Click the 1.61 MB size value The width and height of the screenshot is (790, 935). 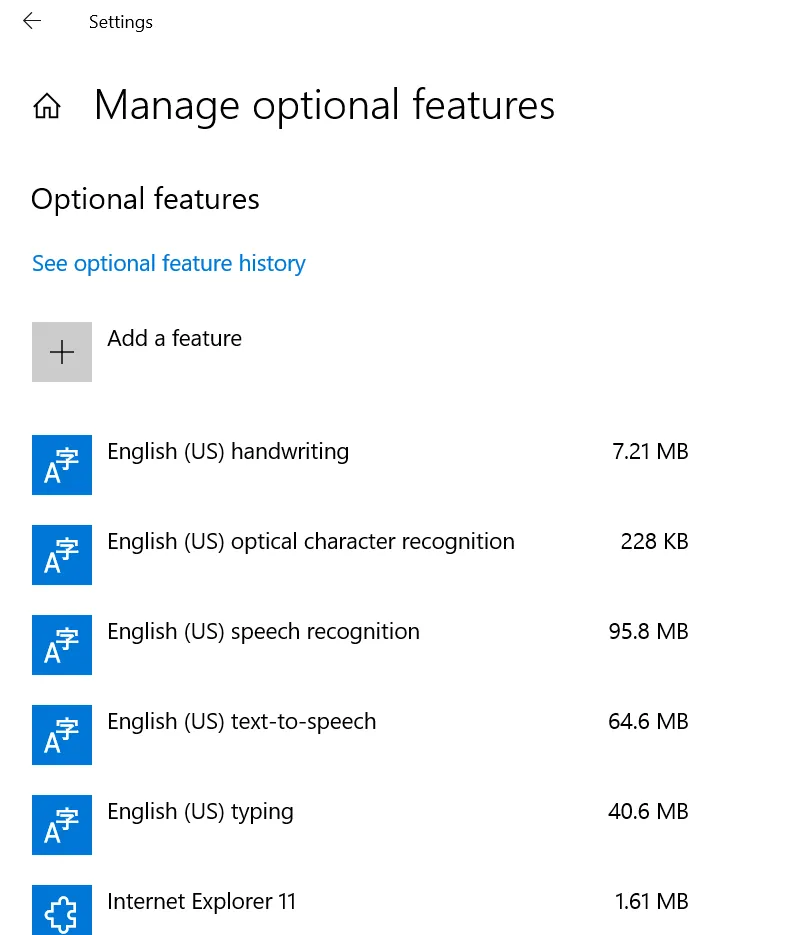tap(652, 902)
